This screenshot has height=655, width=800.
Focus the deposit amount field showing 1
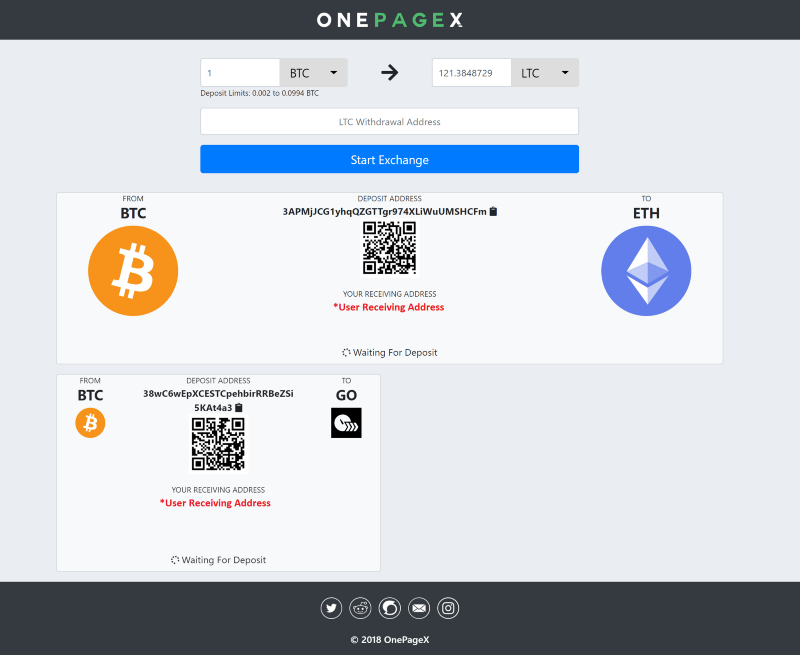click(240, 73)
